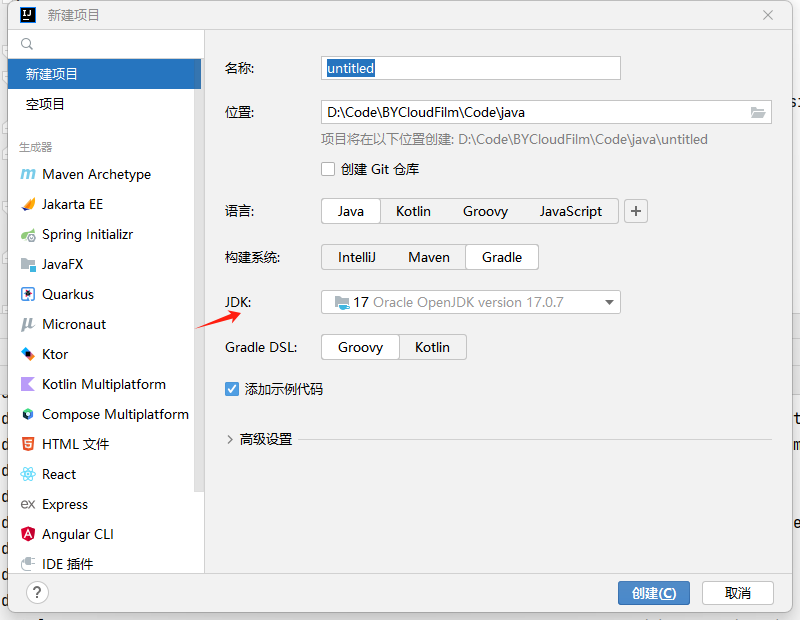Click the 创建(C) button
The height and width of the screenshot is (620, 800).
click(x=654, y=593)
